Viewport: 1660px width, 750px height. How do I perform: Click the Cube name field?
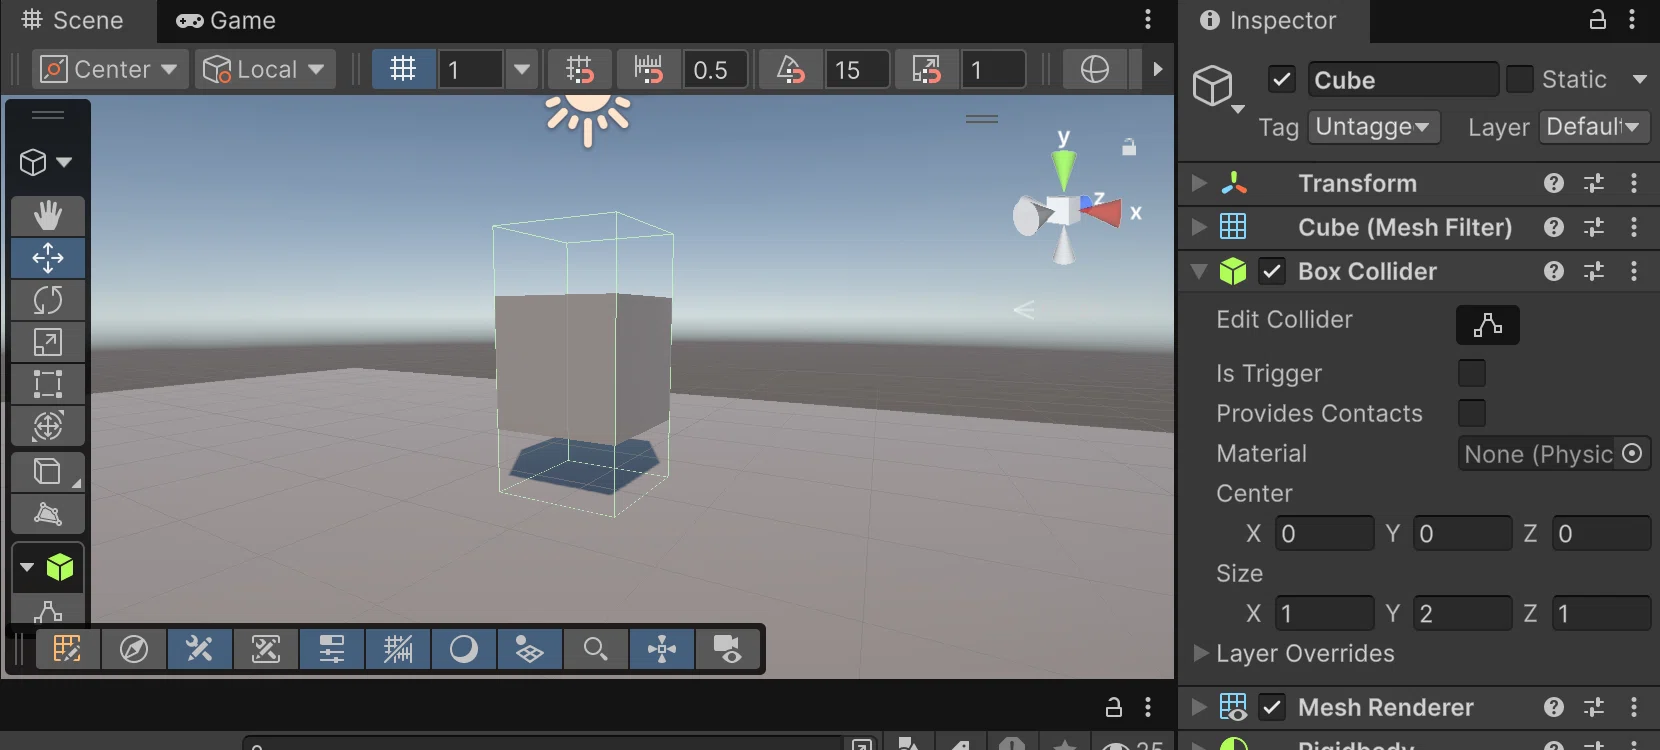1403,79
